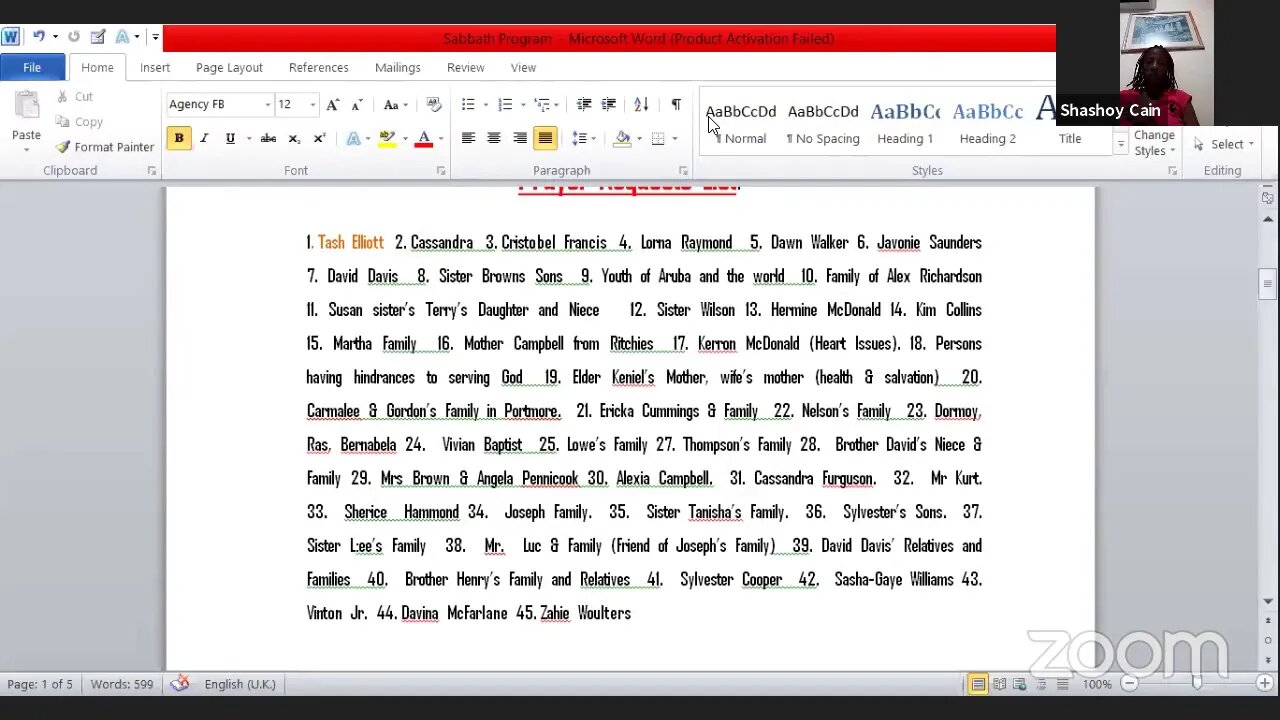Click the Copy command

79,122
